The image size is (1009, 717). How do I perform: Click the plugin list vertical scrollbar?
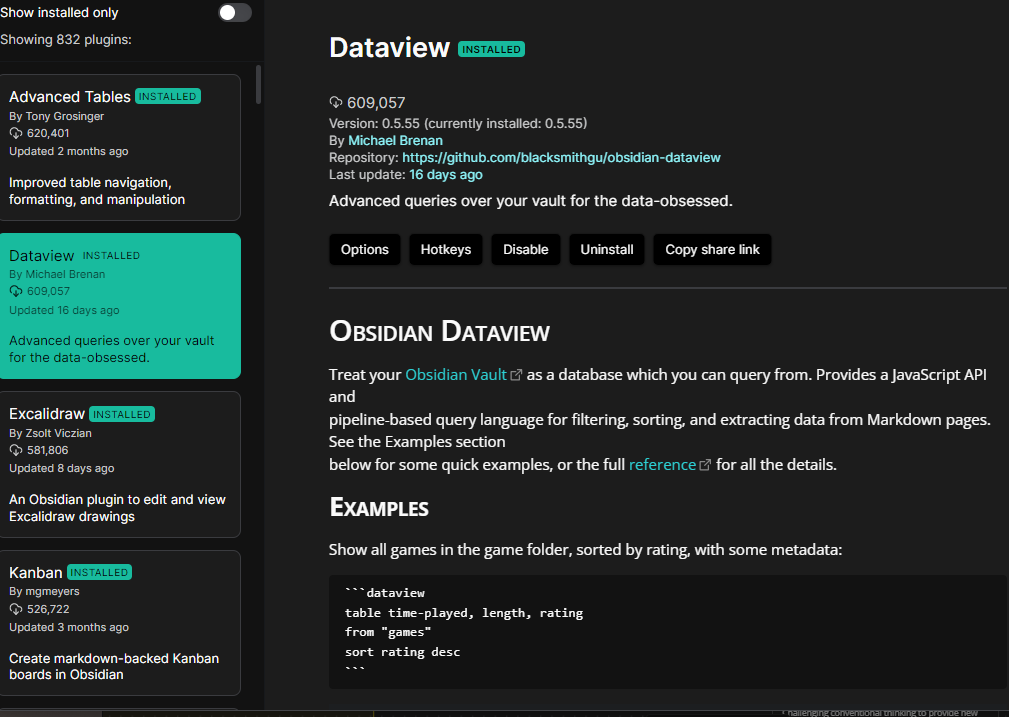[x=259, y=85]
